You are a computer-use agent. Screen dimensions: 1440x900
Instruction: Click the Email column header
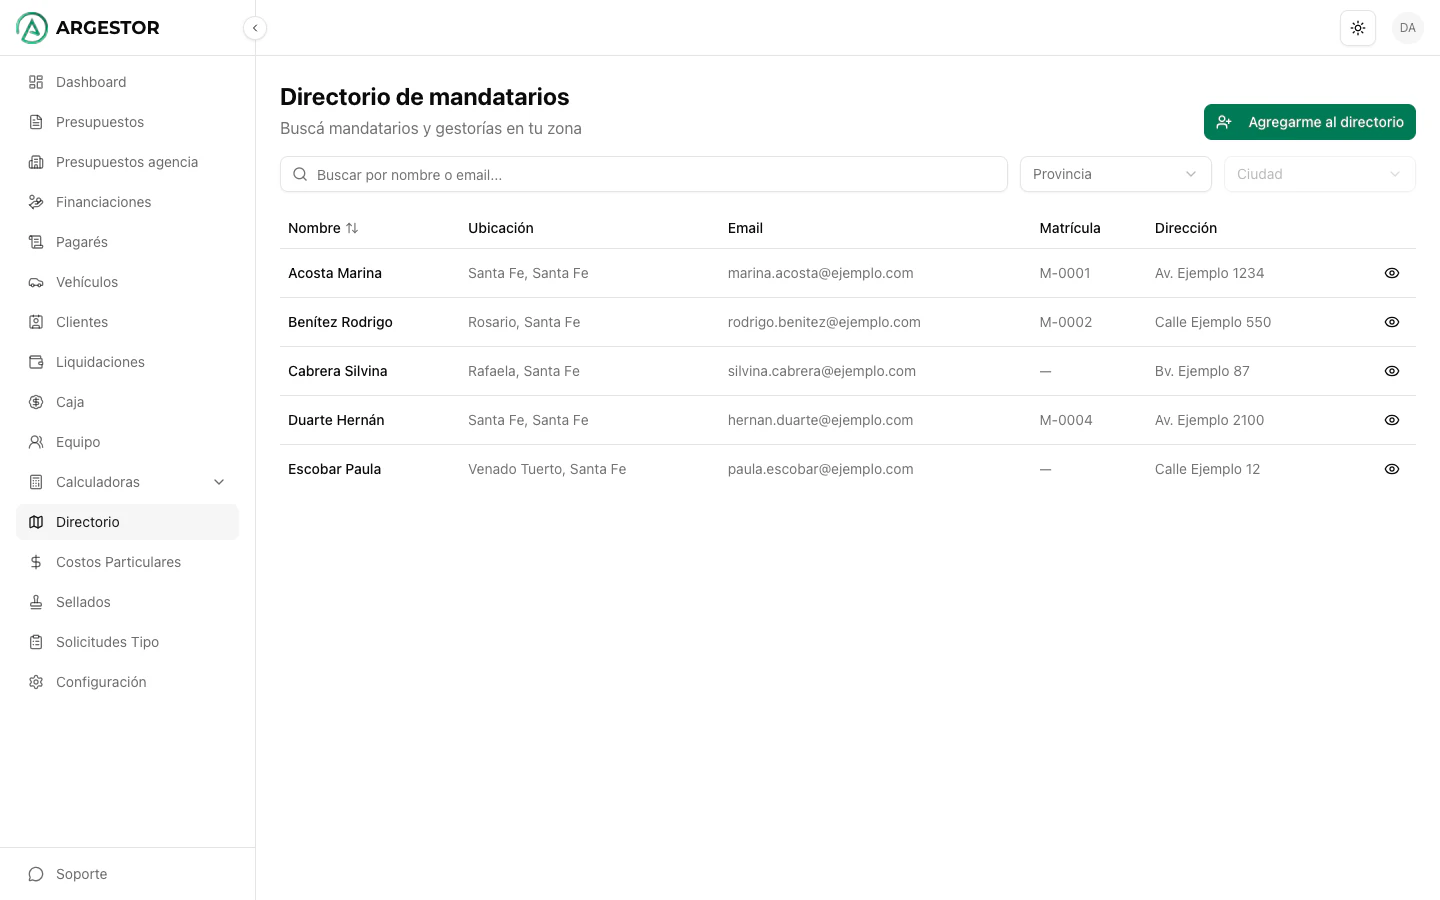pyautogui.click(x=745, y=228)
